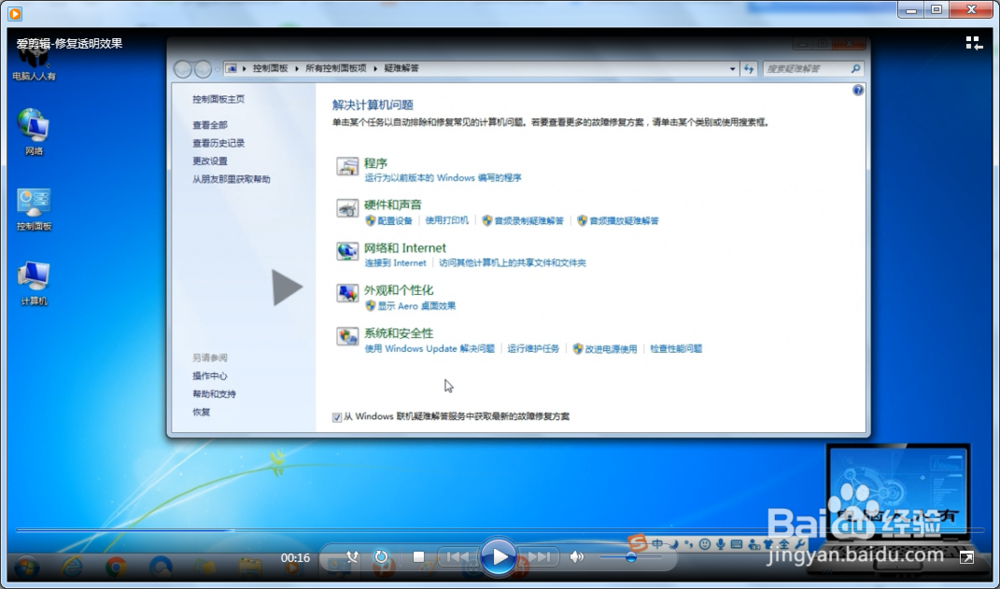Open 使用 Windows Update 解决问题
Viewport: 1000px width, 589px height.
pyautogui.click(x=430, y=349)
